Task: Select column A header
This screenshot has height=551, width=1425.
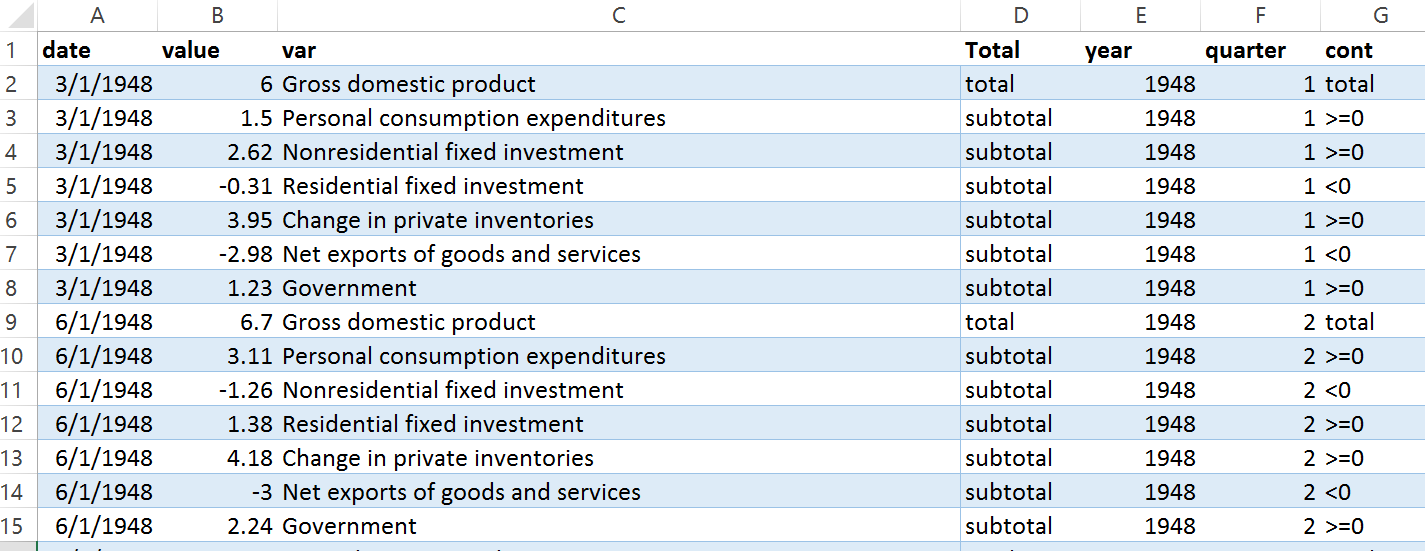Action: pos(97,15)
